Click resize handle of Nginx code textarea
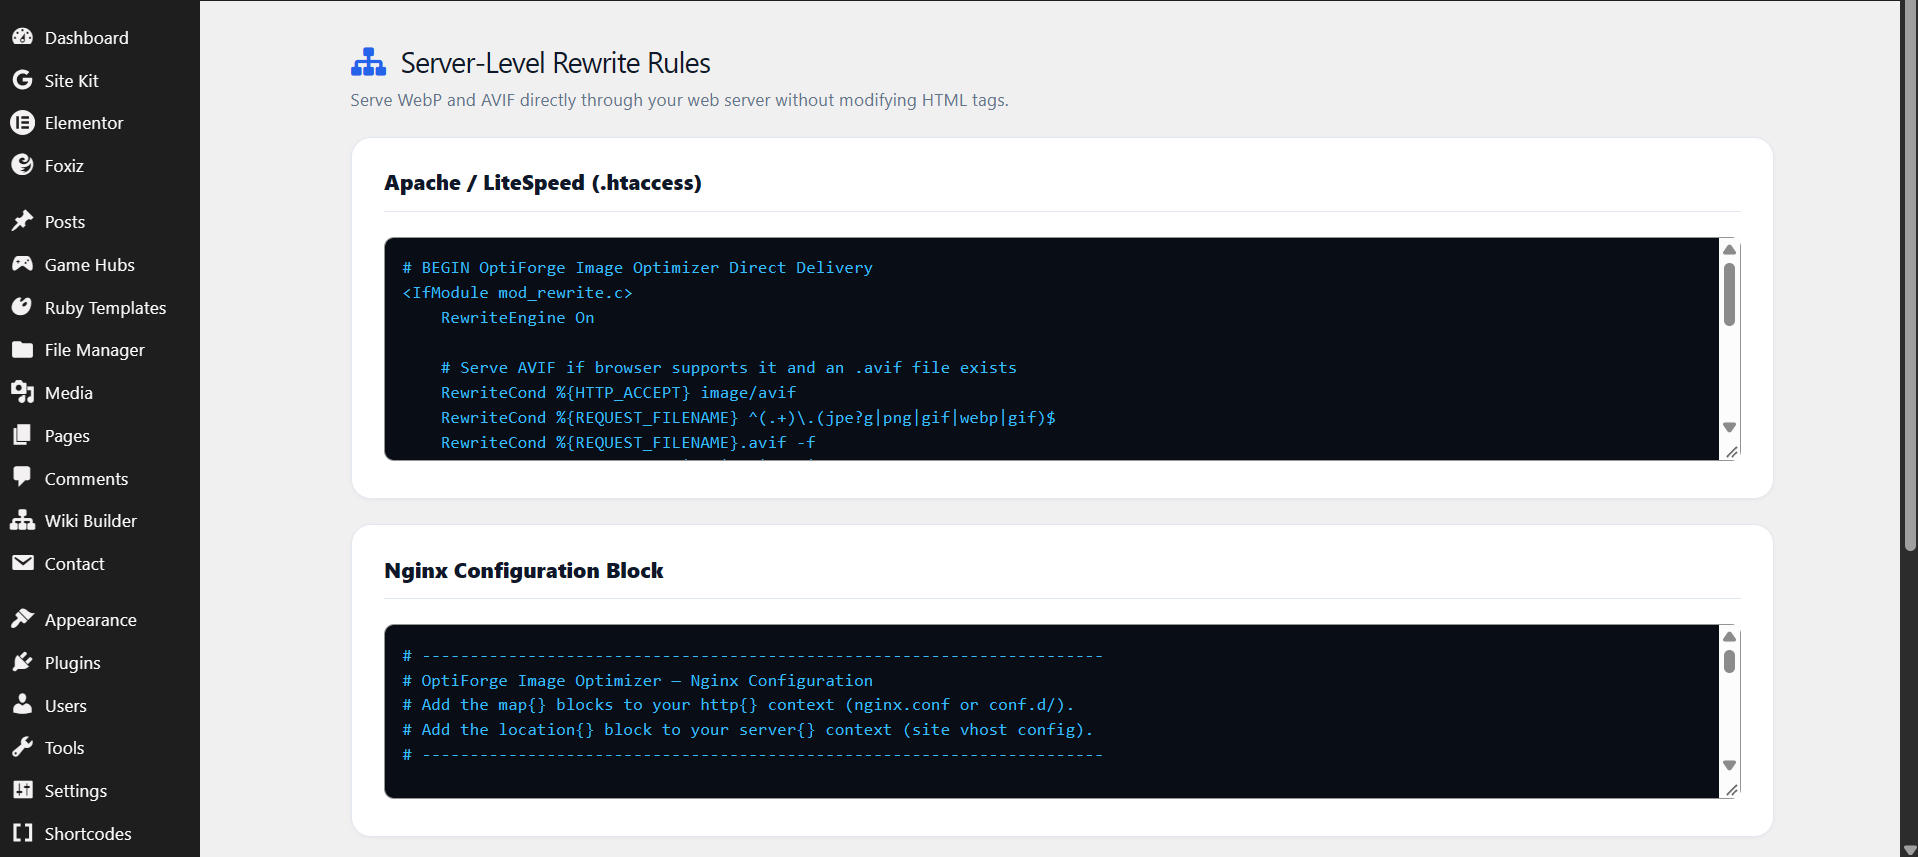 point(1732,790)
